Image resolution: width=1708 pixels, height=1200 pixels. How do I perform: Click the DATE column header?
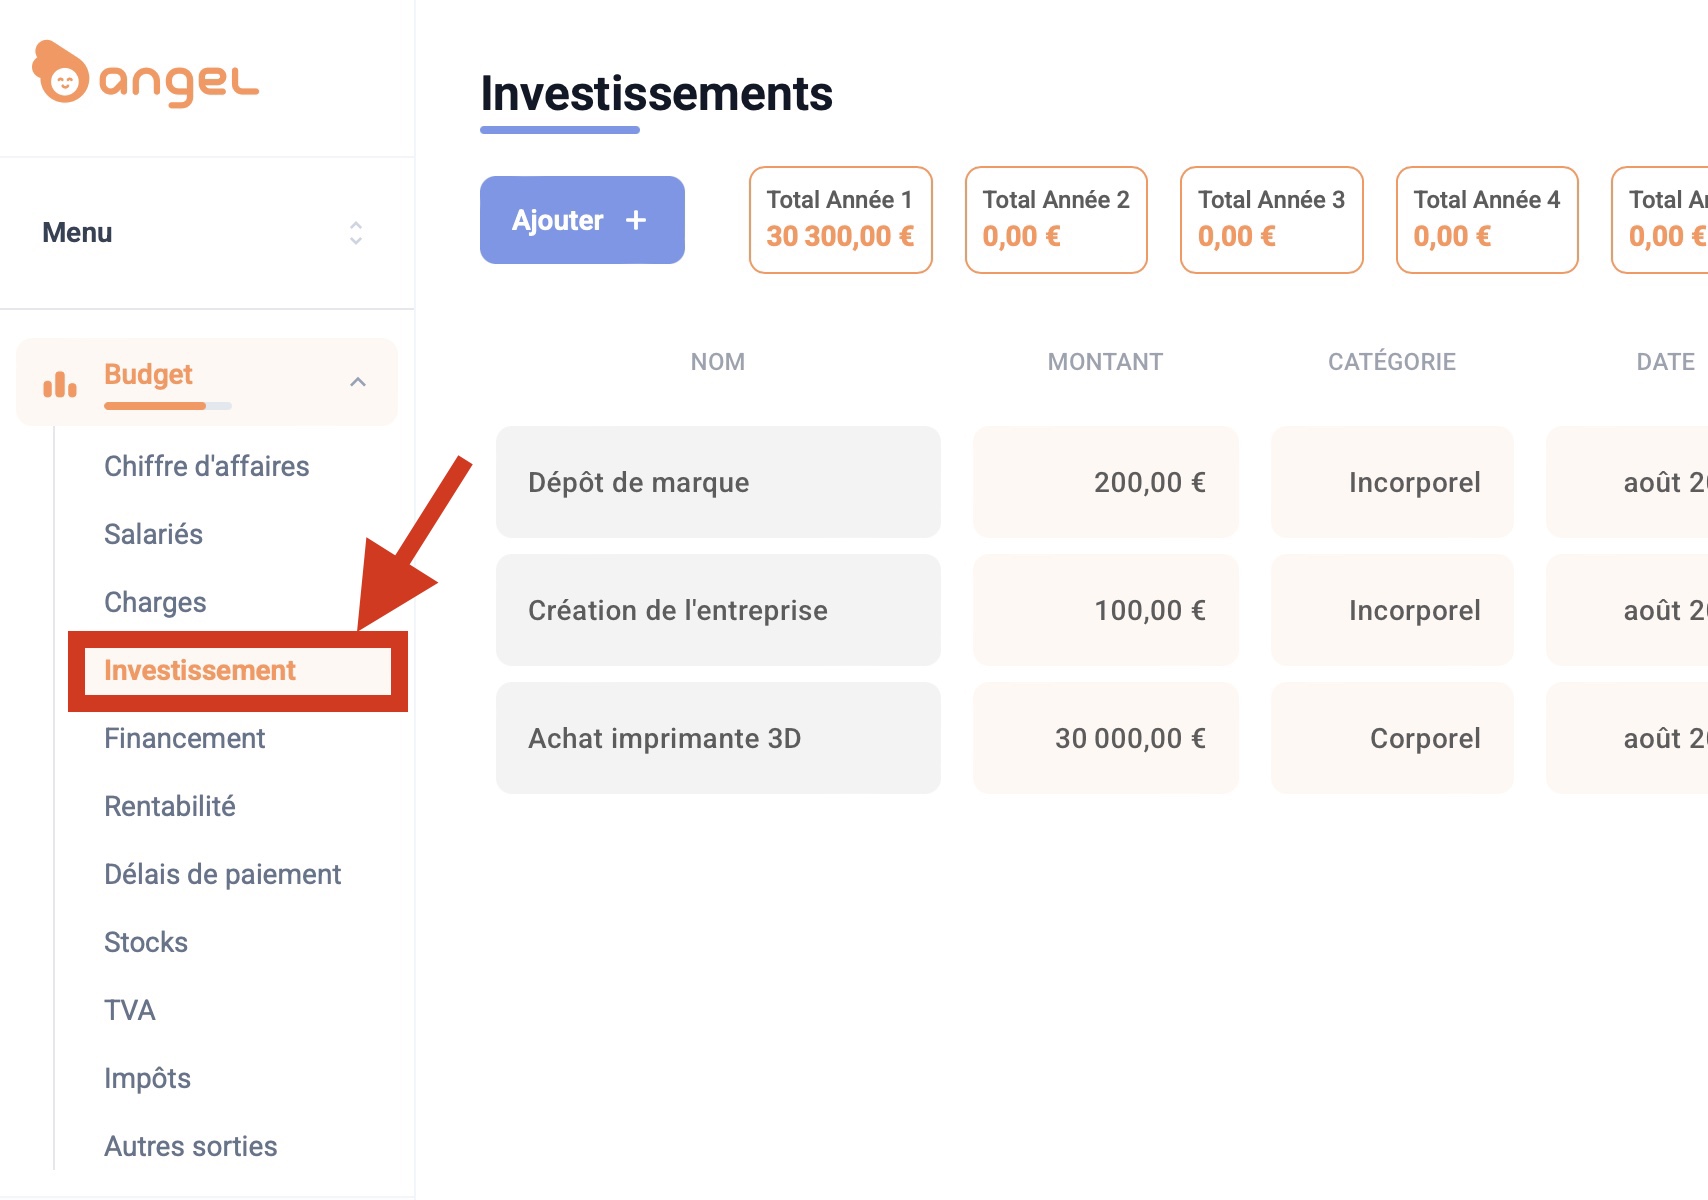[1666, 362]
